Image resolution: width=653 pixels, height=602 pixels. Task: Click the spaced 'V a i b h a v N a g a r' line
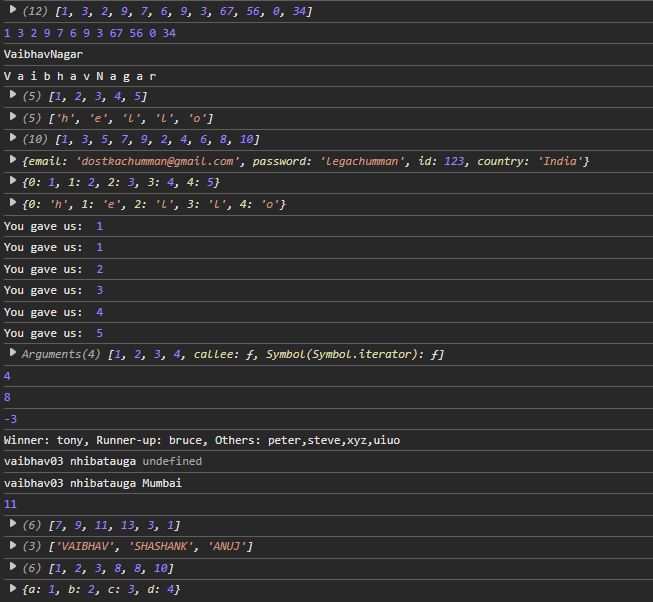(x=80, y=77)
